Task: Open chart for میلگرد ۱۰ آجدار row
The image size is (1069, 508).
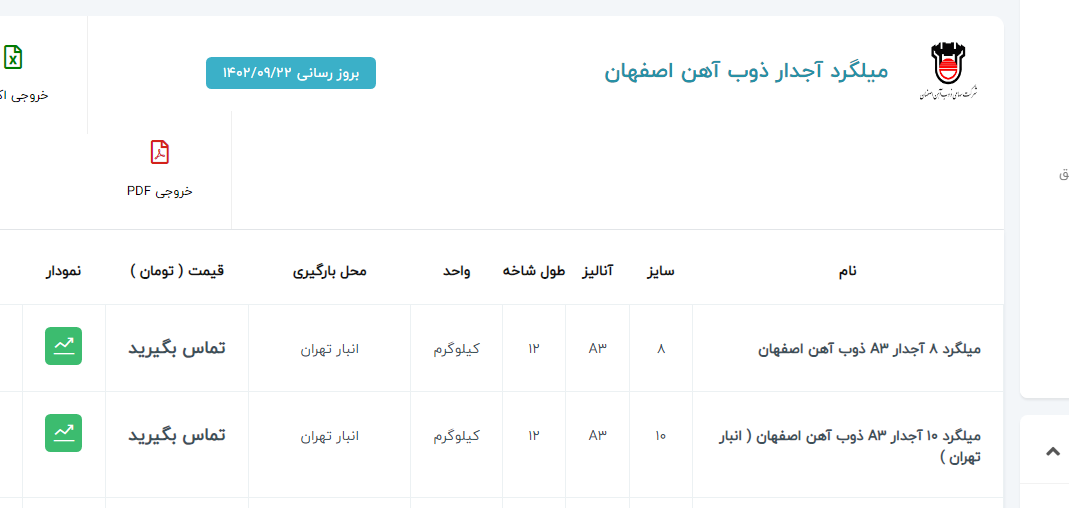Action: pyautogui.click(x=64, y=433)
